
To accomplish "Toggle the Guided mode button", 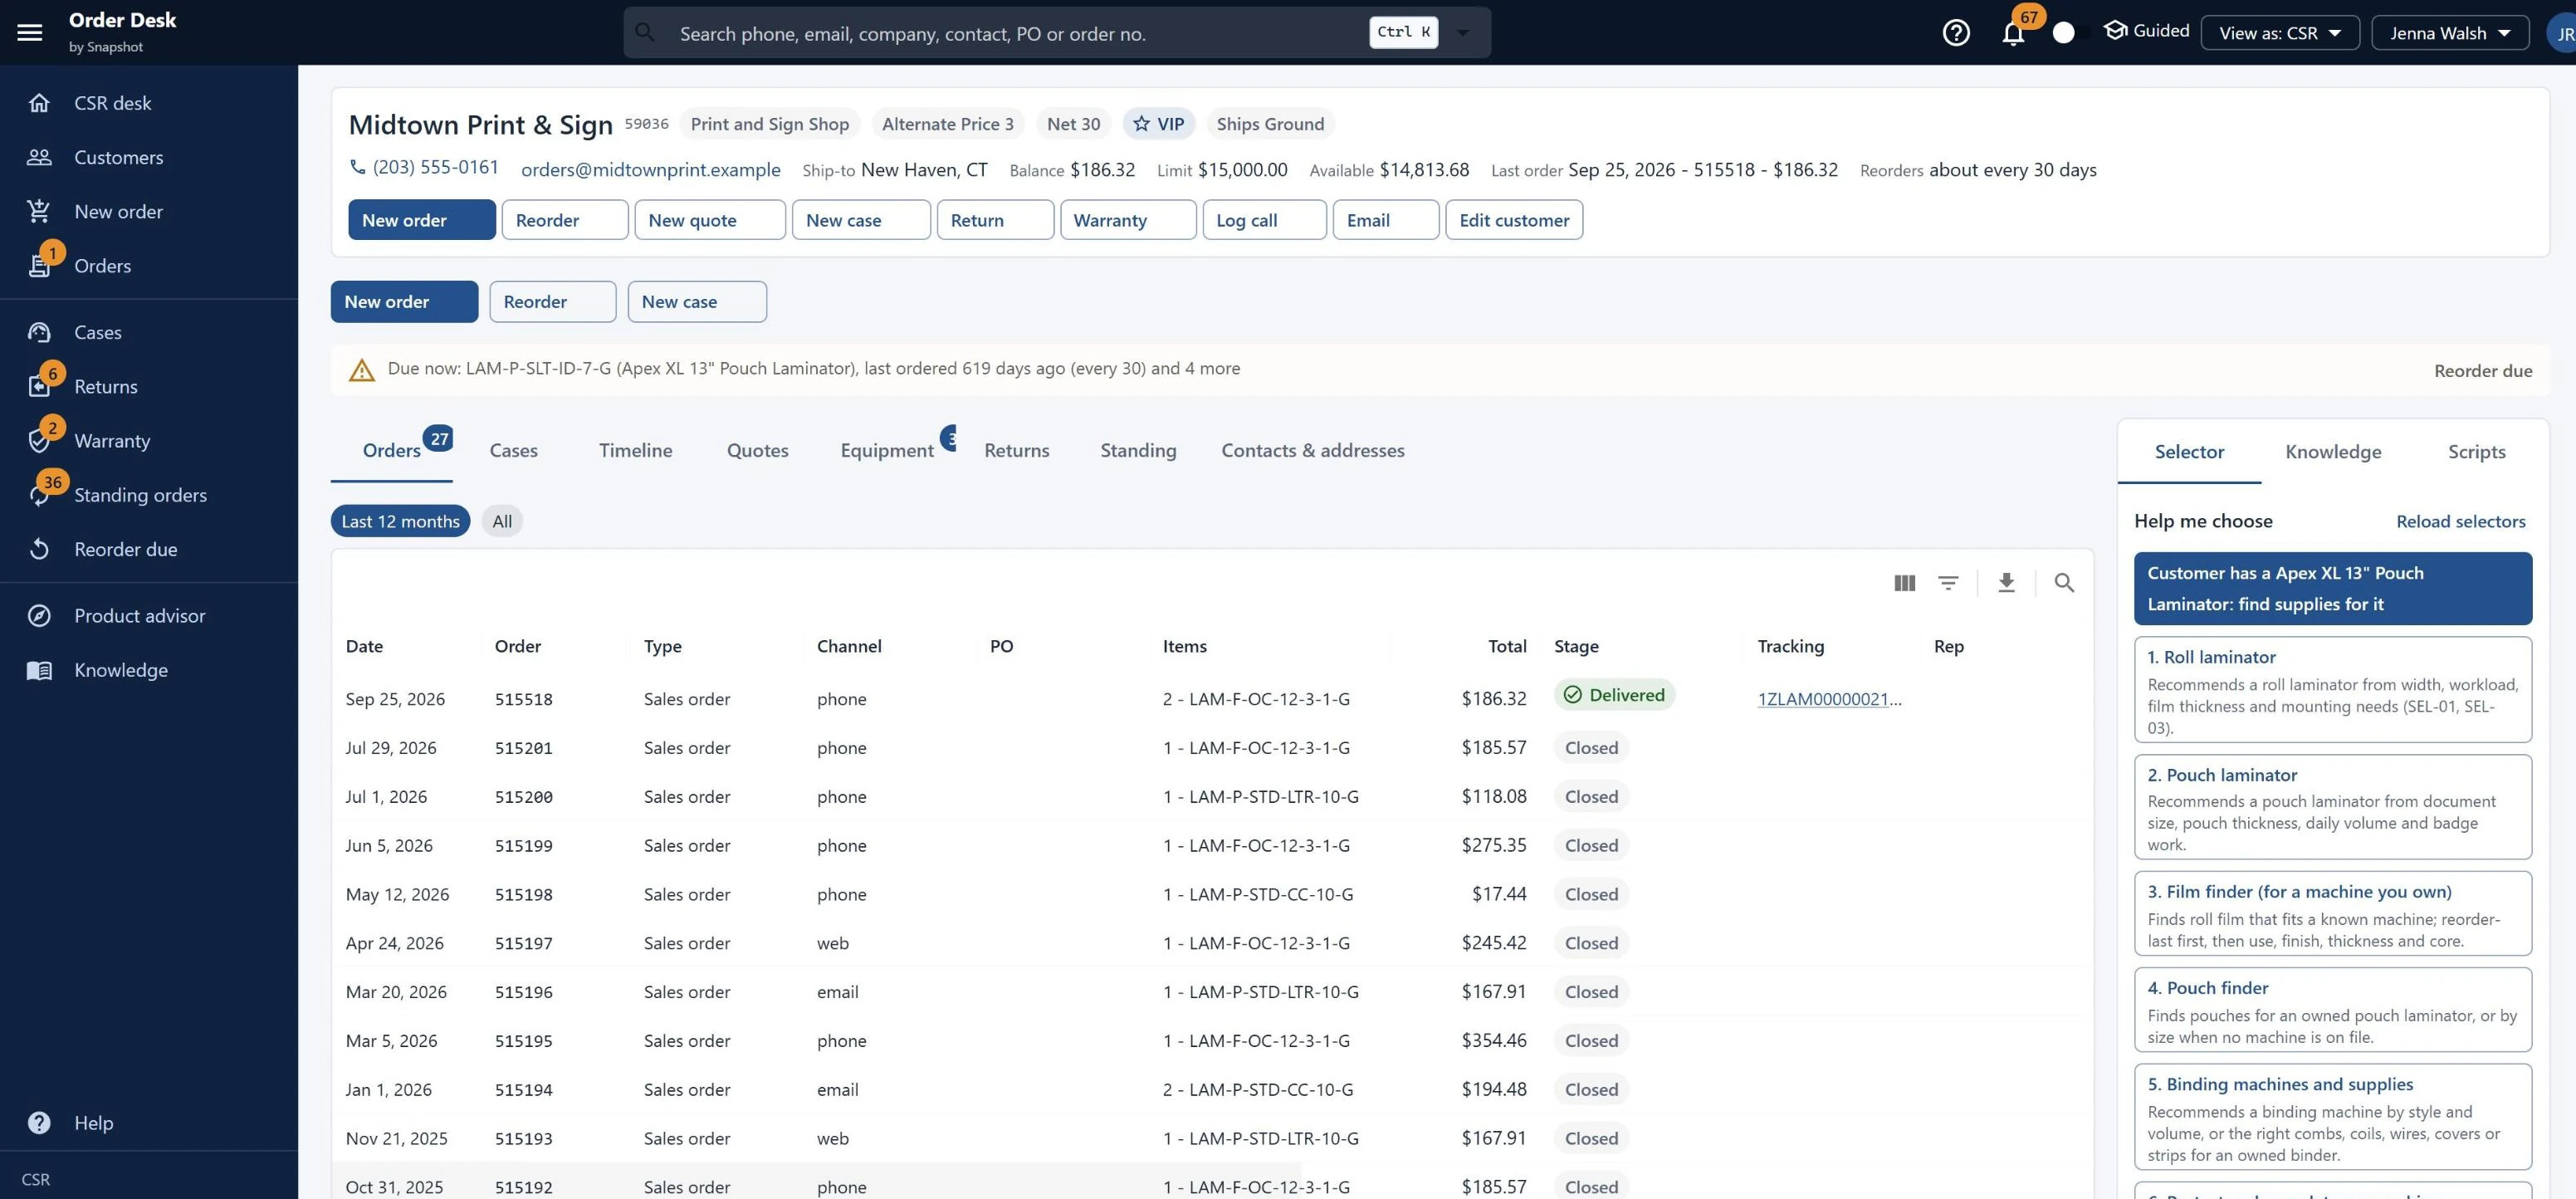I will click(2147, 31).
